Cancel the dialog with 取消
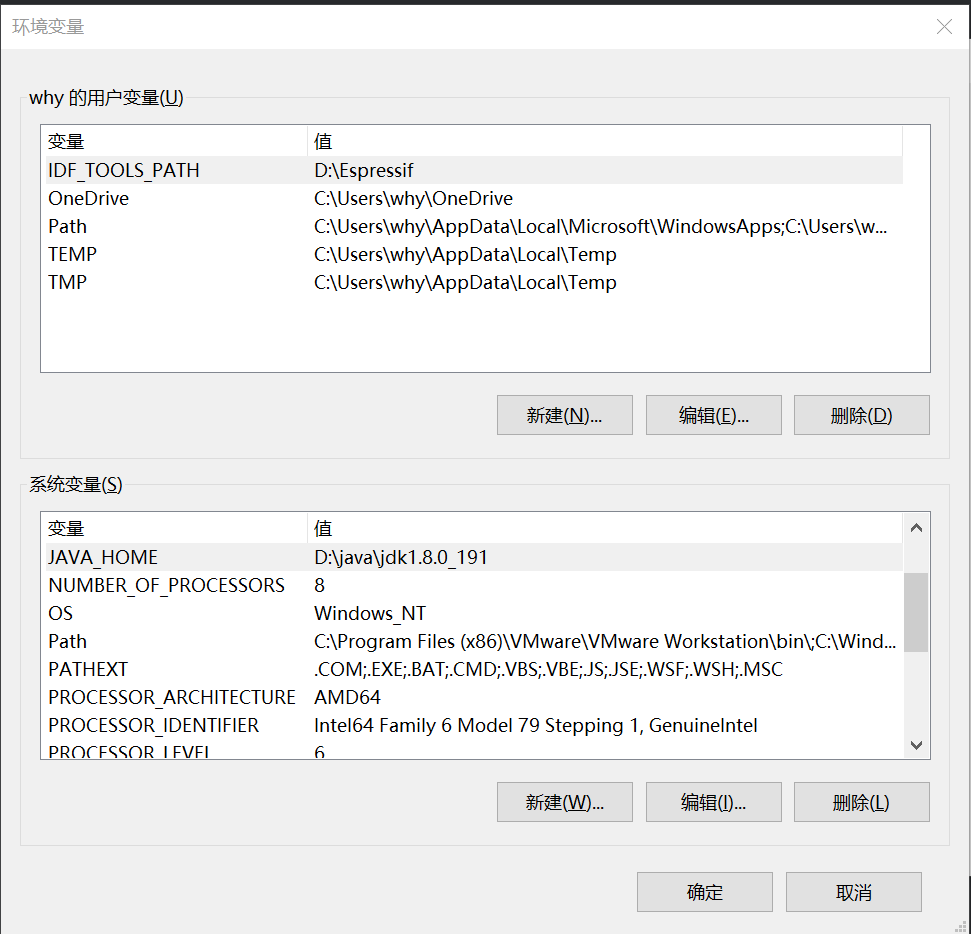Screen dimensions: 971x934 (x=853, y=892)
